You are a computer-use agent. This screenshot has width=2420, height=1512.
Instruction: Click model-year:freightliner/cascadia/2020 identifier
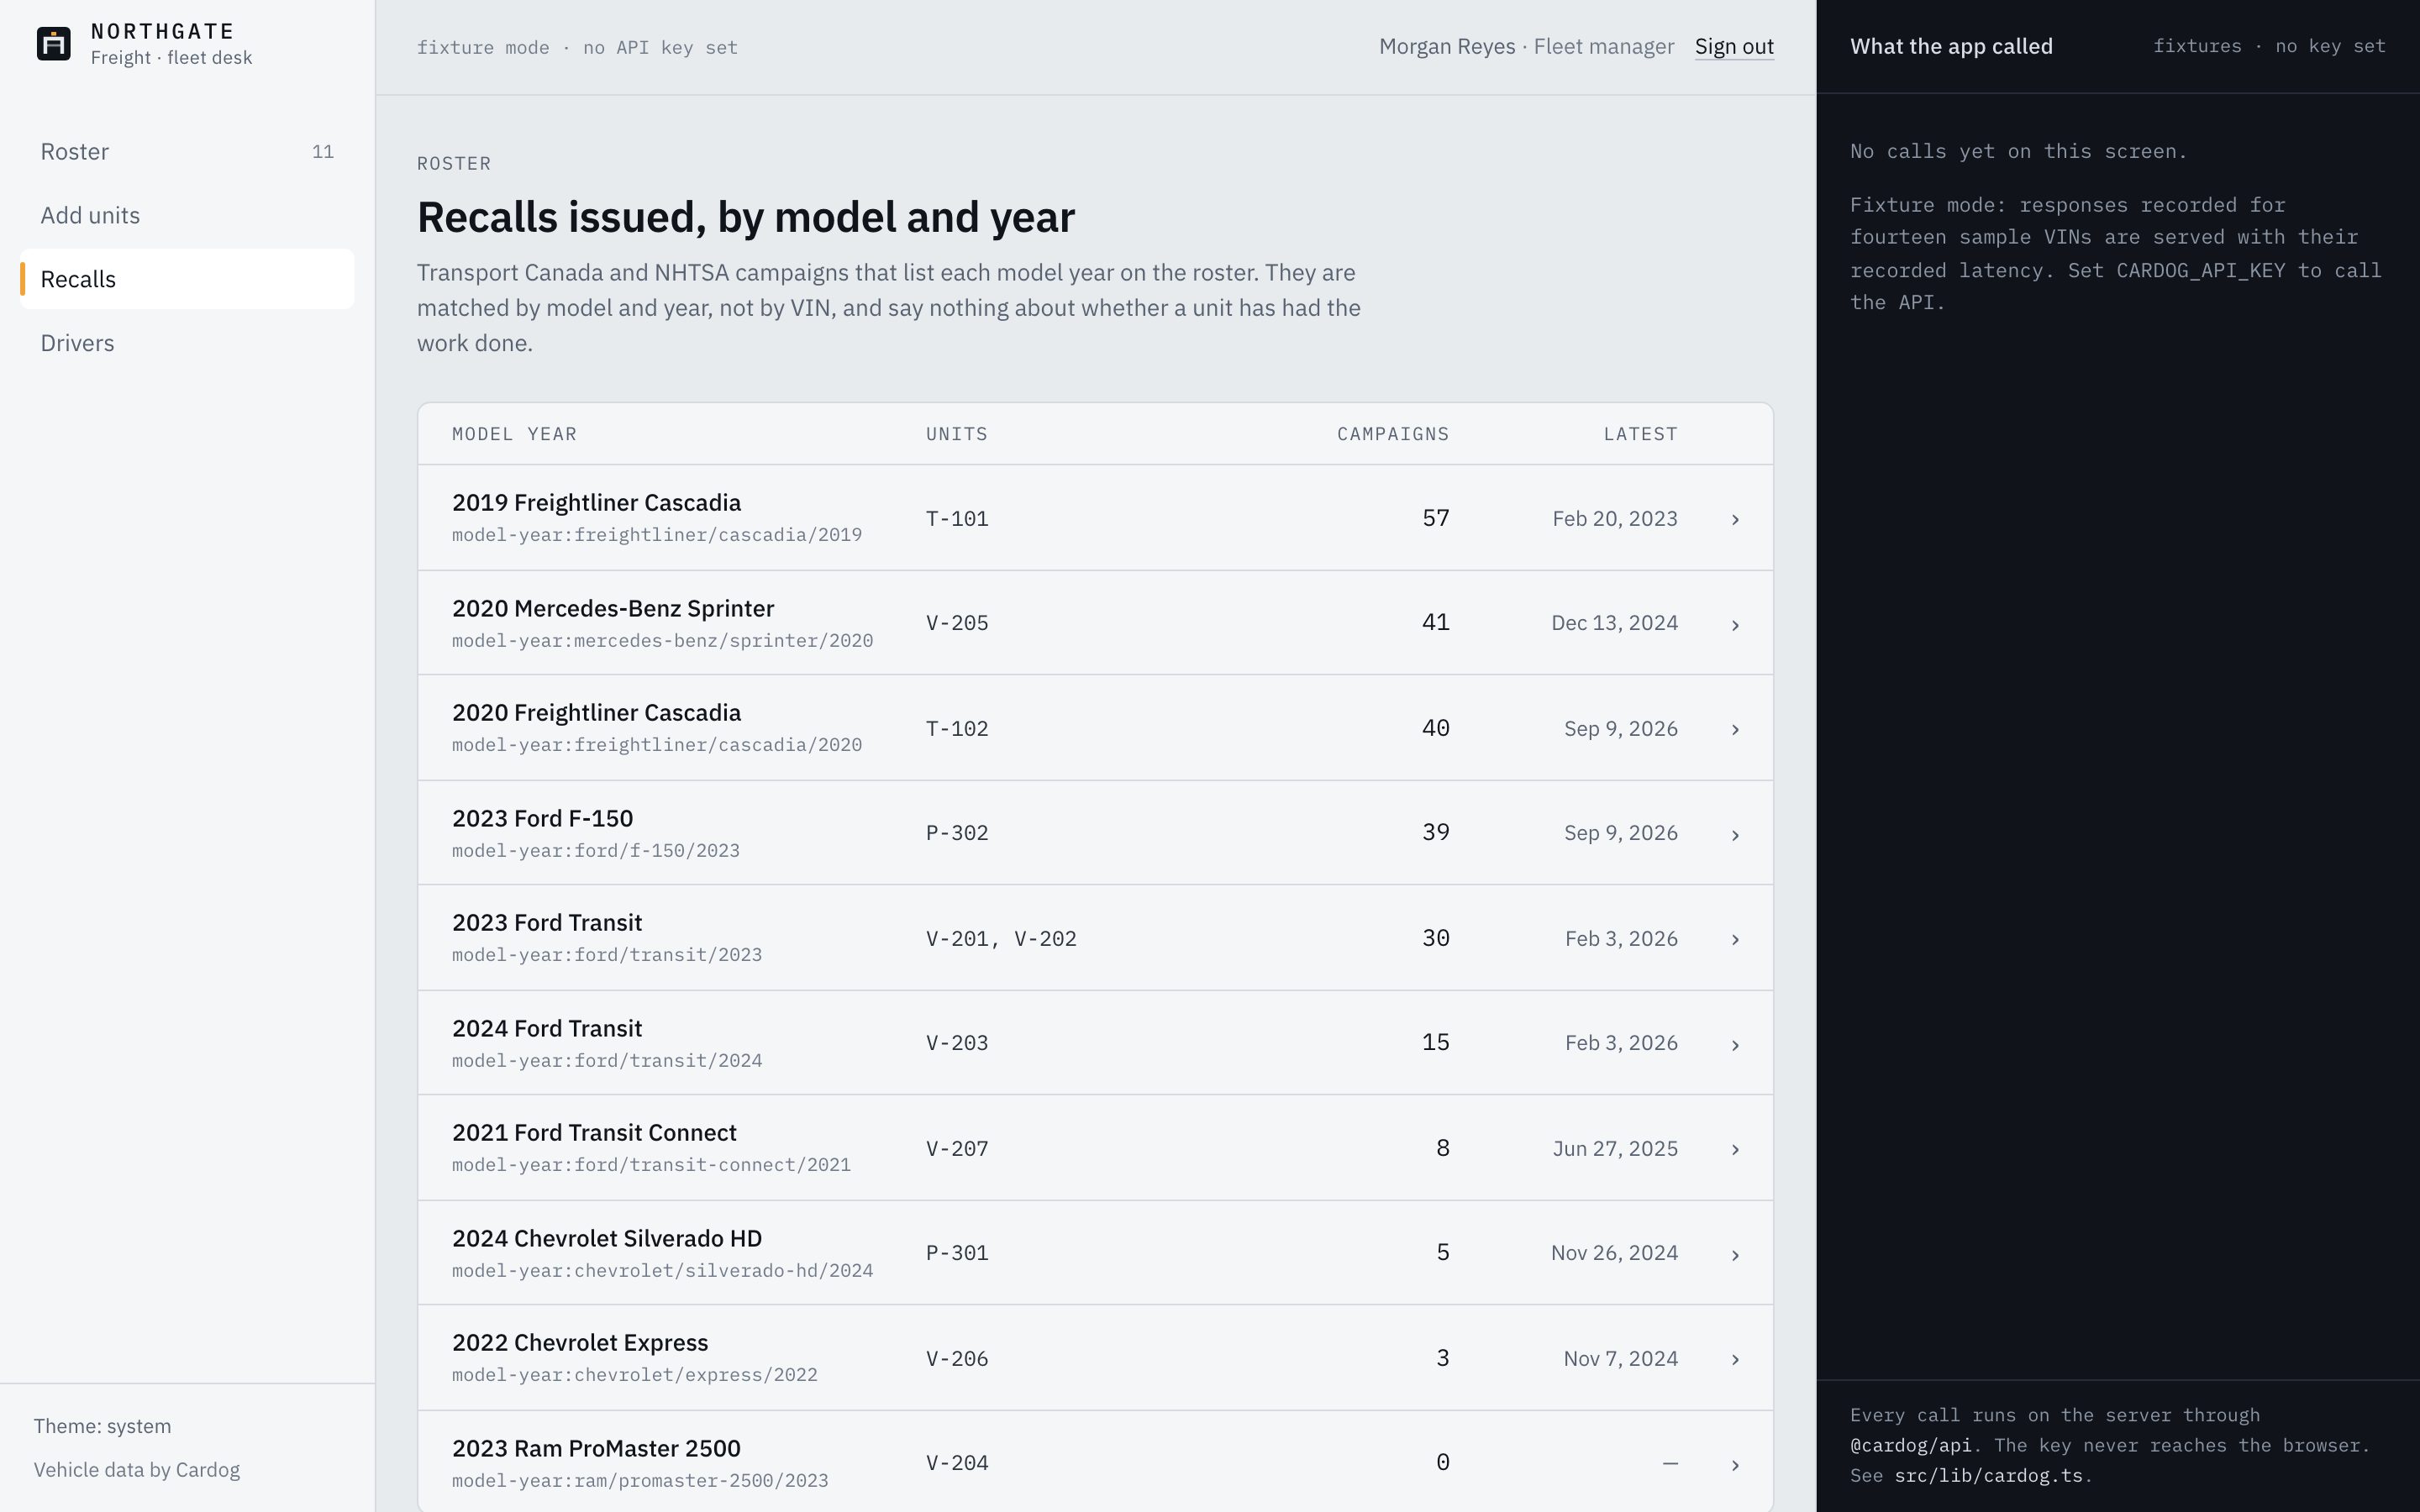657,745
